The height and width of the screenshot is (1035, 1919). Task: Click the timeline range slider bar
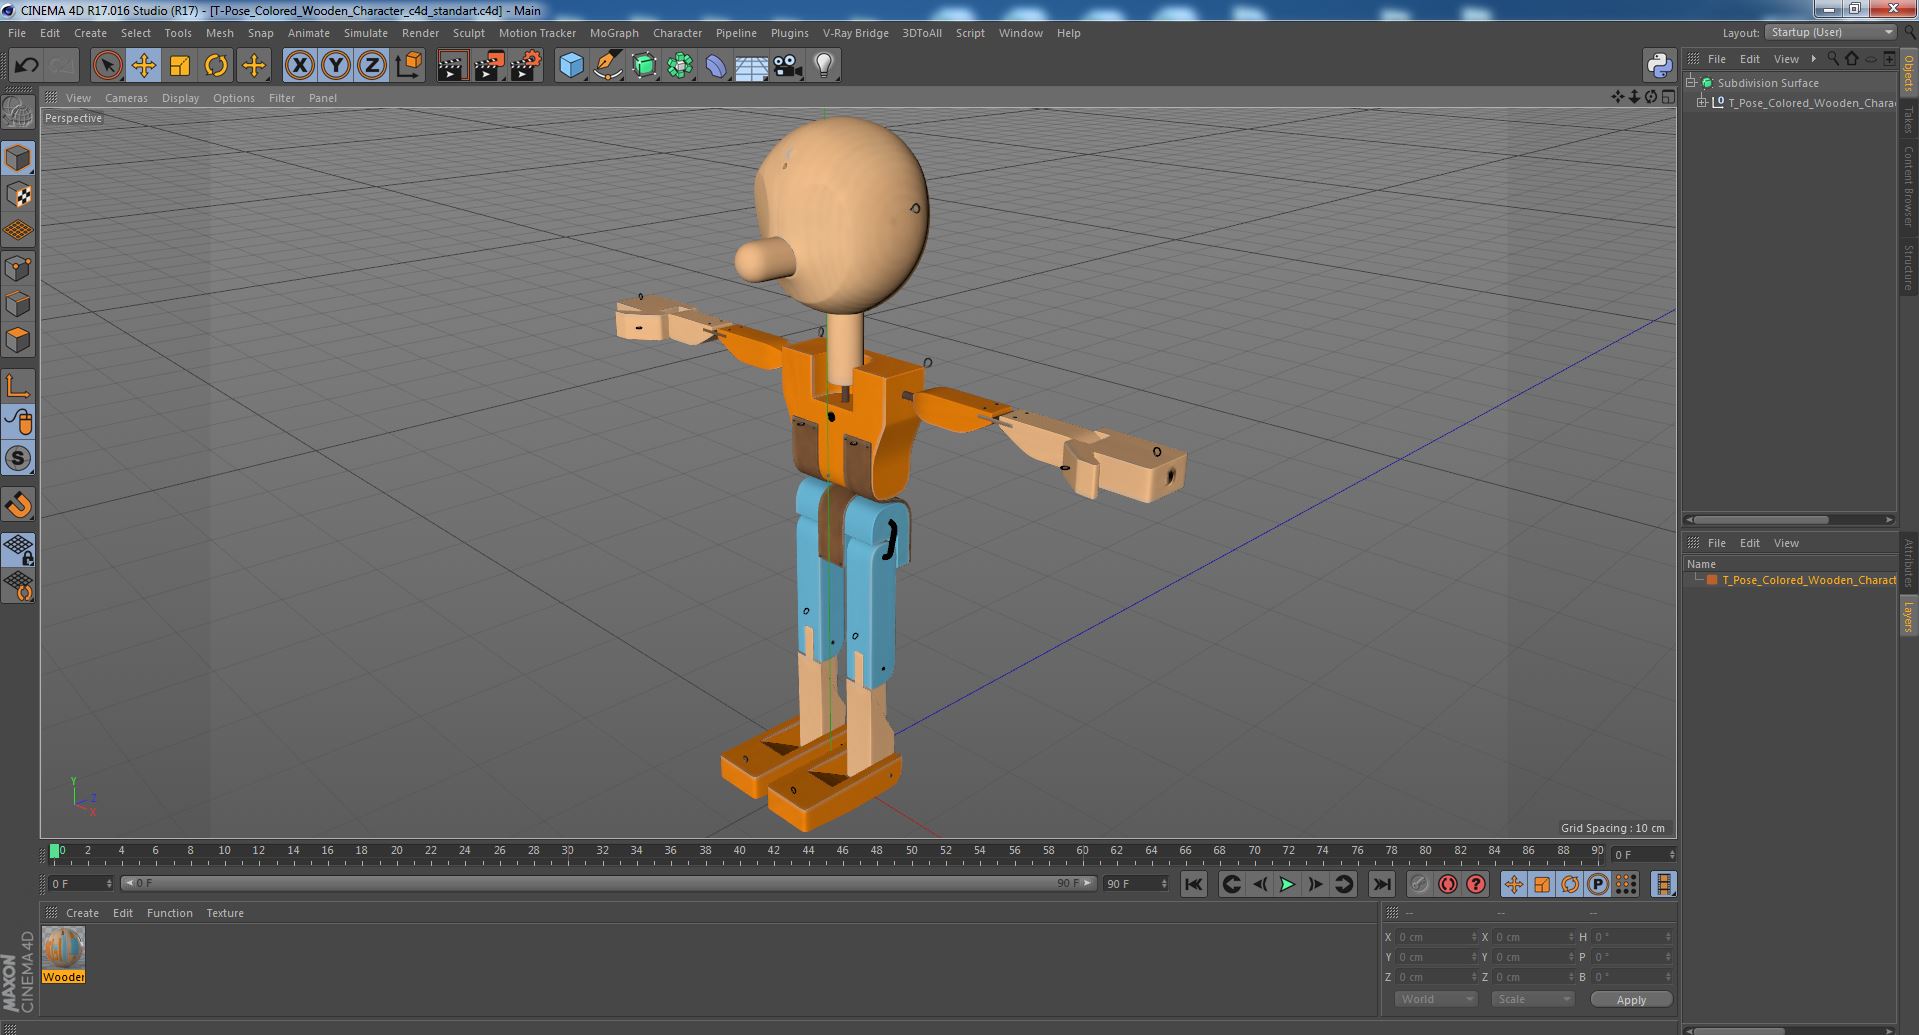[608, 883]
